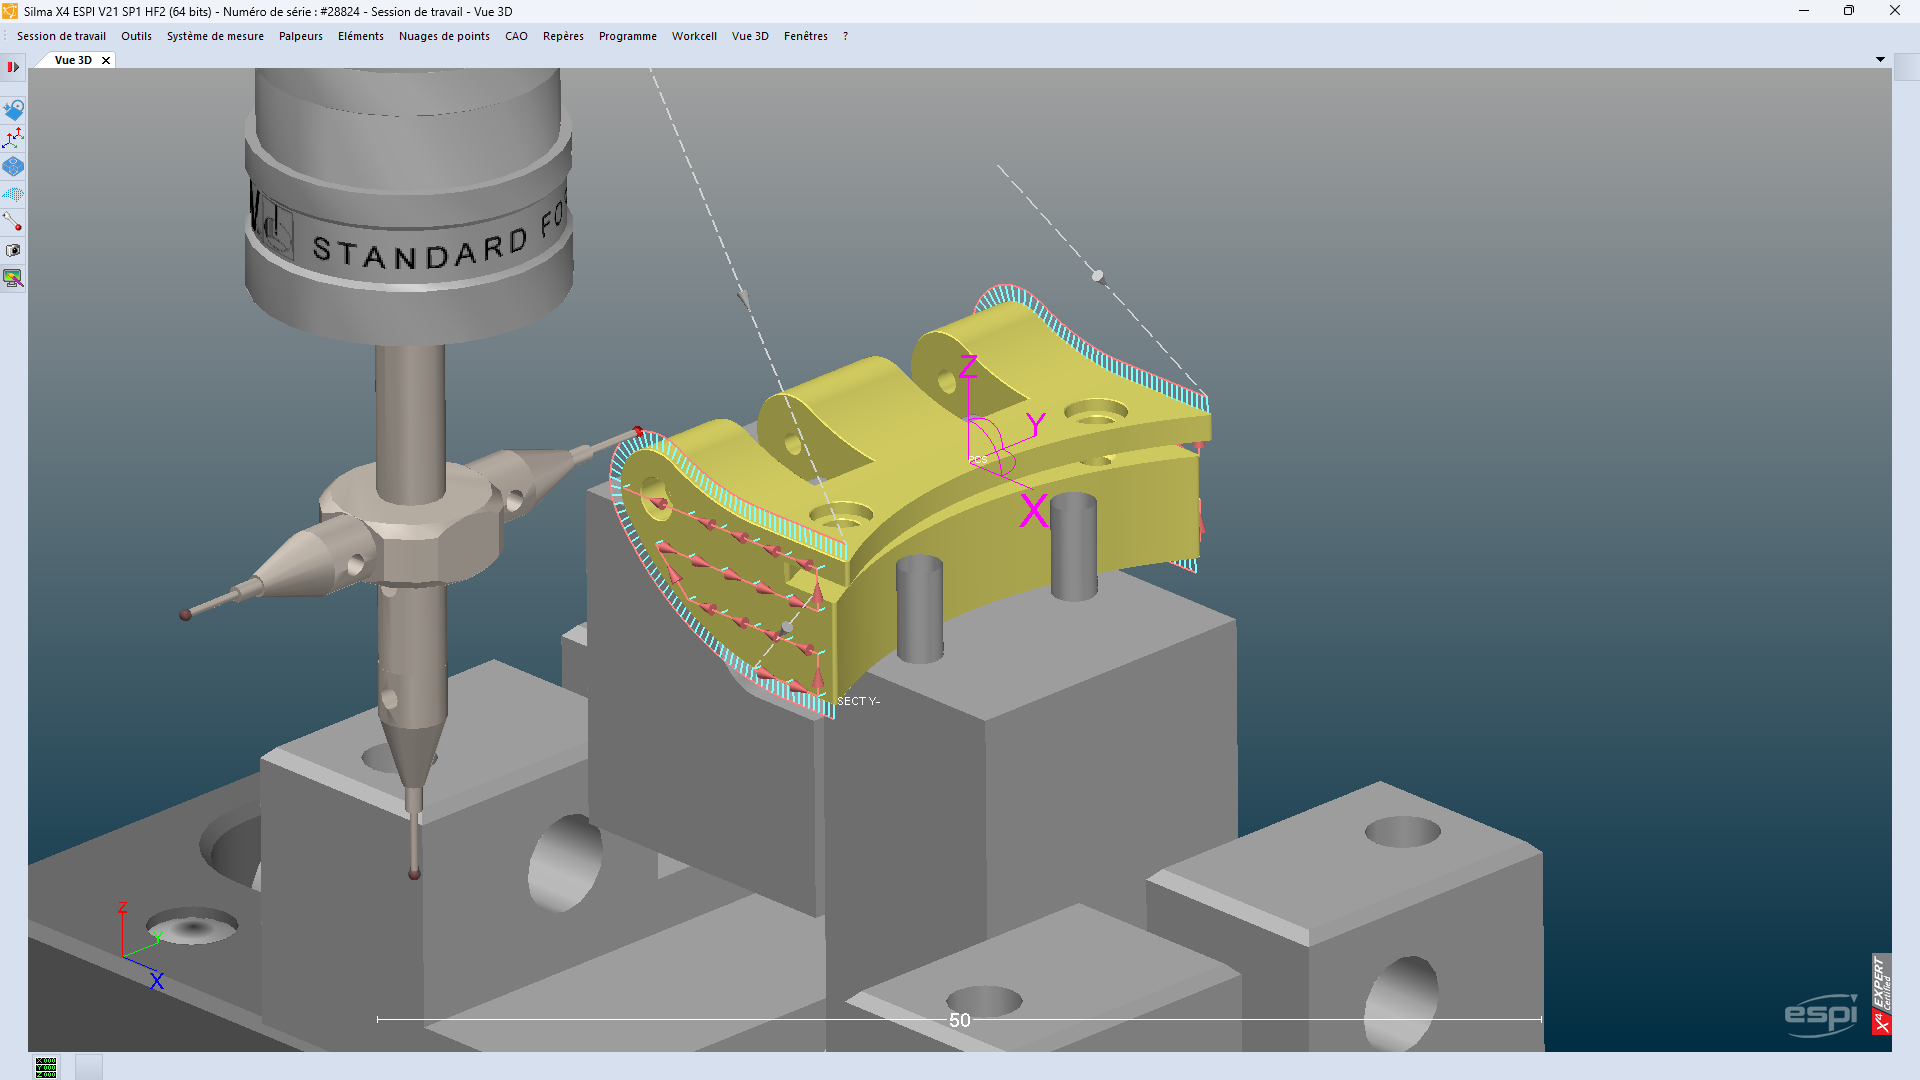The width and height of the screenshot is (1920, 1080).
Task: Click the coordinate frames icon
Action: tap(13, 138)
